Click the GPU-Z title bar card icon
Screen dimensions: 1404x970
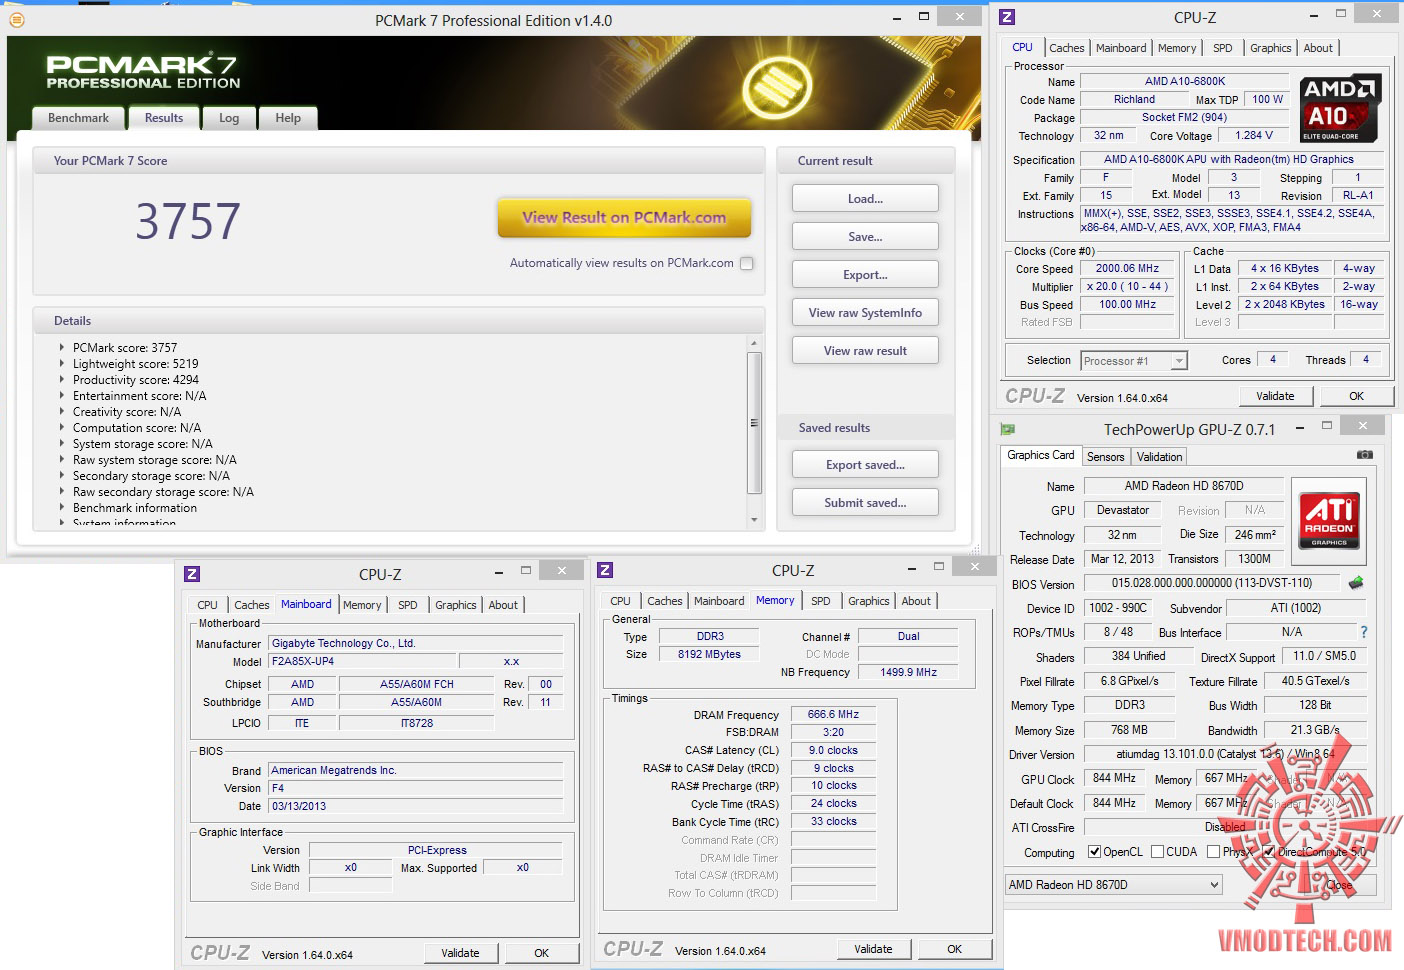(x=1008, y=429)
